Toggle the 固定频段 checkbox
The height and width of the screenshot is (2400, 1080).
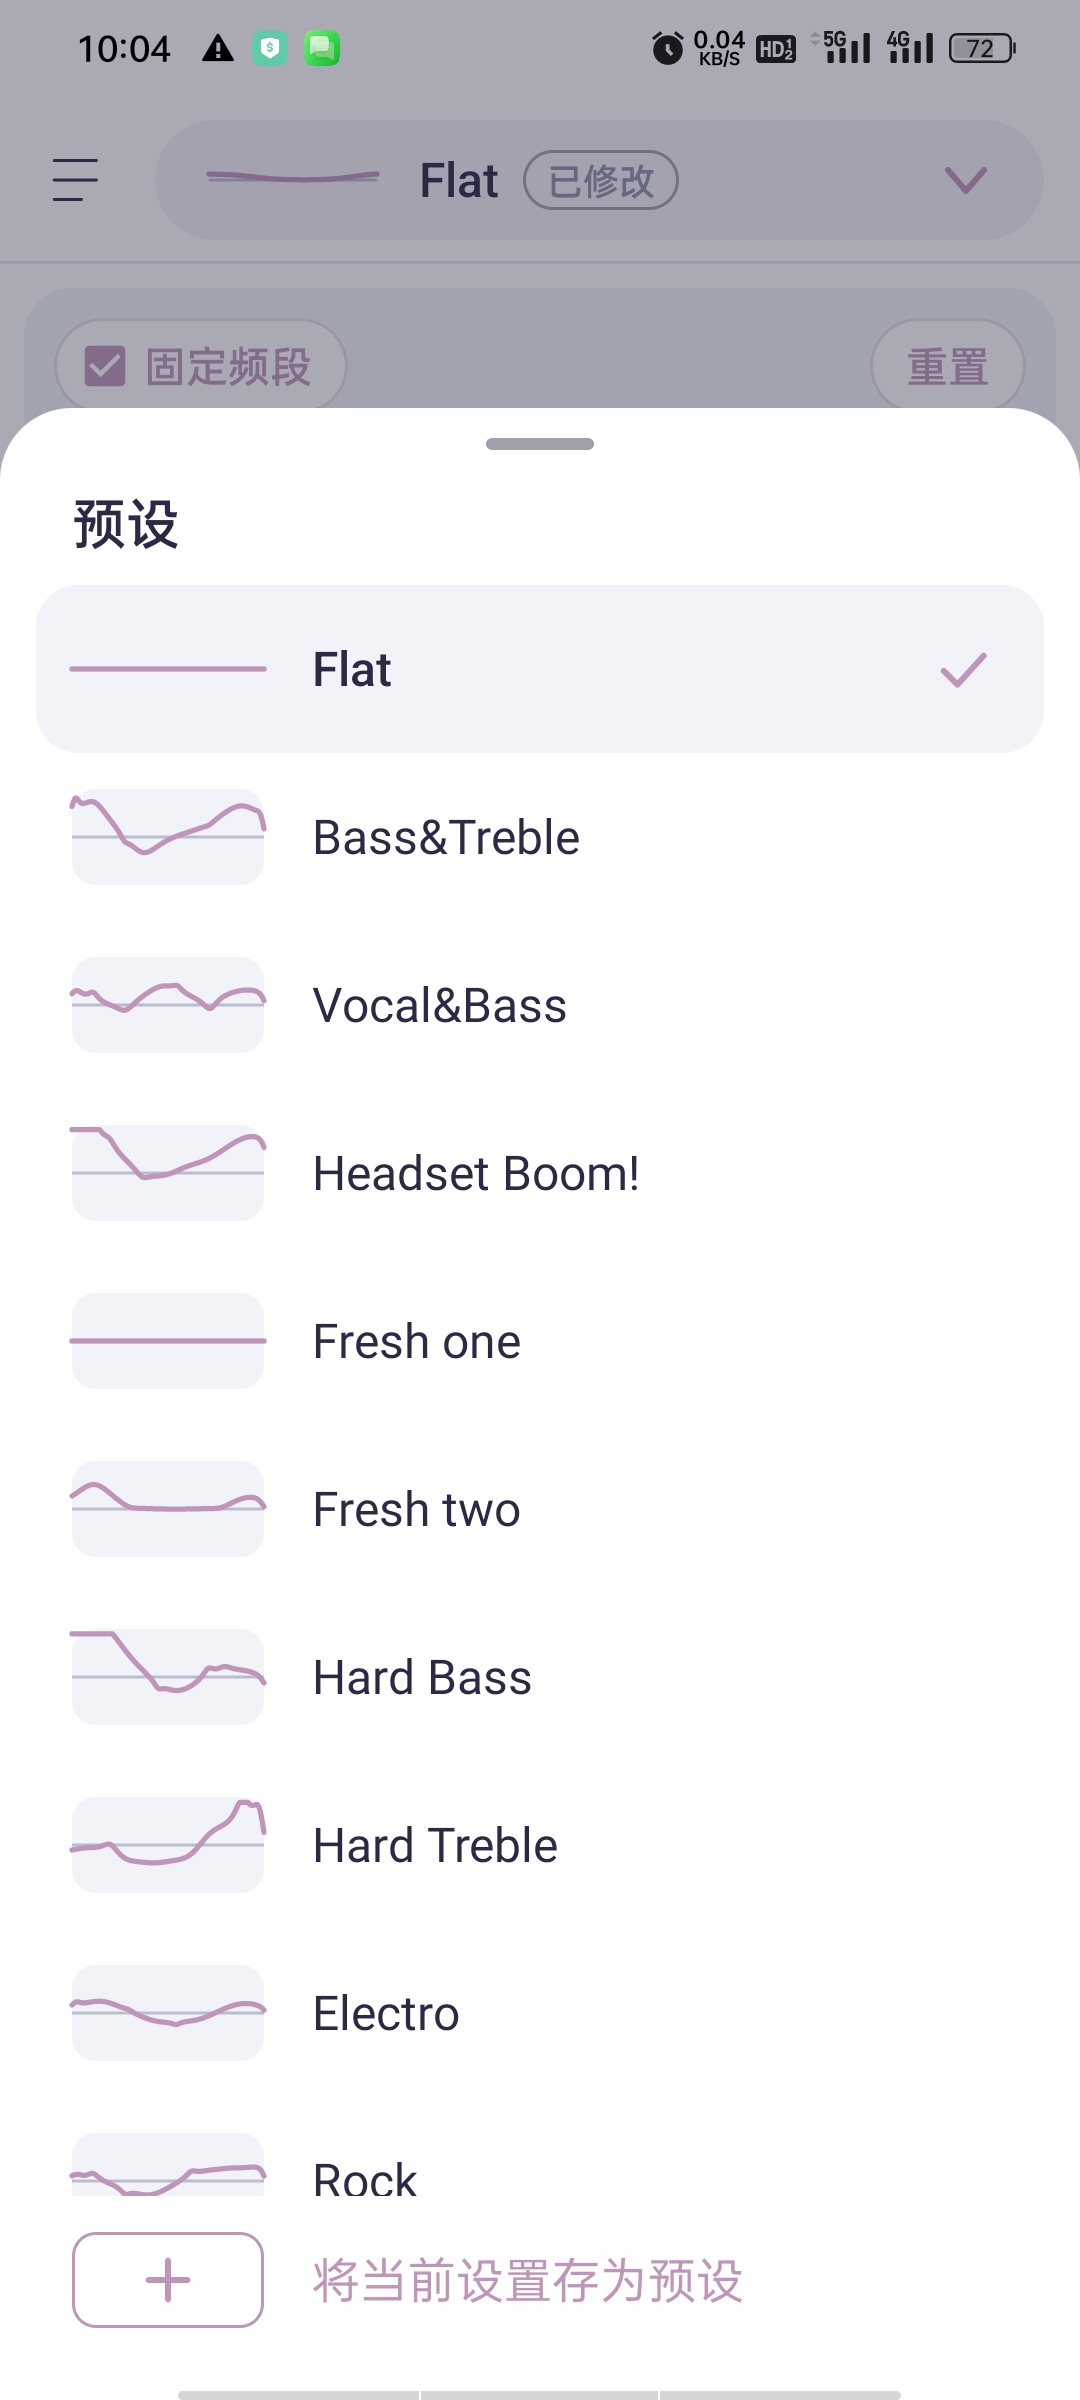pyautogui.click(x=105, y=366)
